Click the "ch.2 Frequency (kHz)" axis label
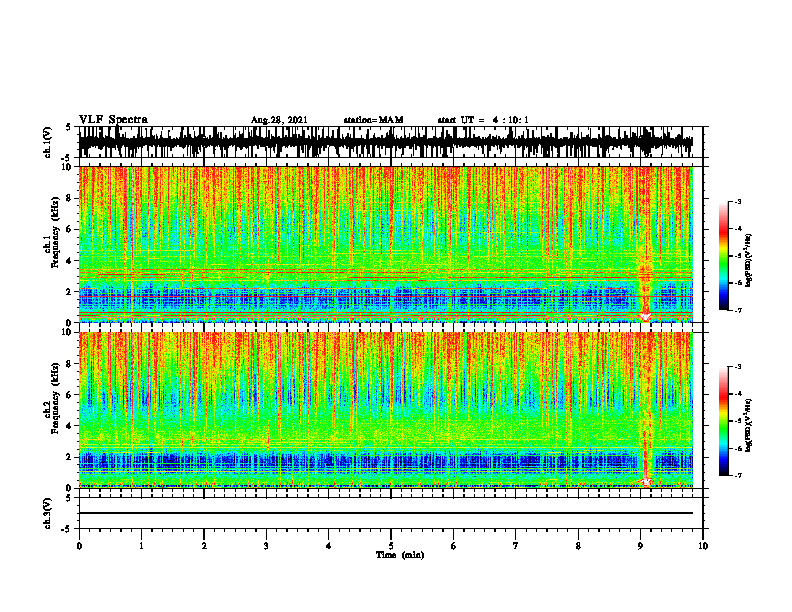 tap(53, 398)
